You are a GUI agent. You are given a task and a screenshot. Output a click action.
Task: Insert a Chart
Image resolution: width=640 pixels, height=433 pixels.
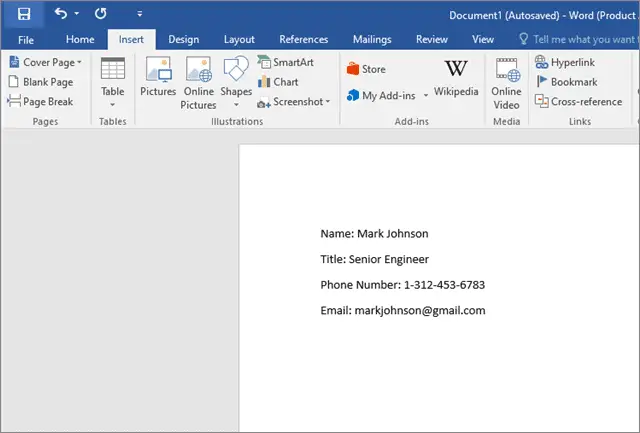click(x=278, y=82)
